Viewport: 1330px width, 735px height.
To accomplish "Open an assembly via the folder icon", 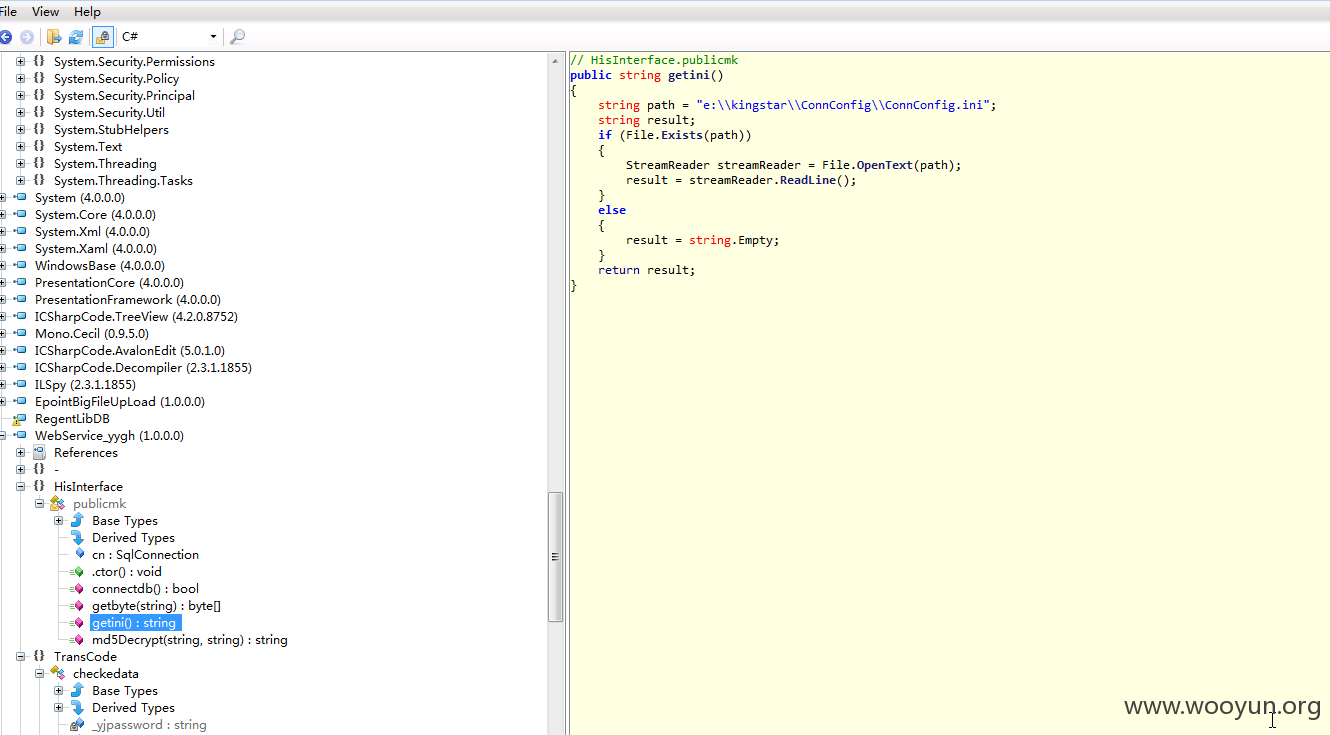I will (x=54, y=37).
